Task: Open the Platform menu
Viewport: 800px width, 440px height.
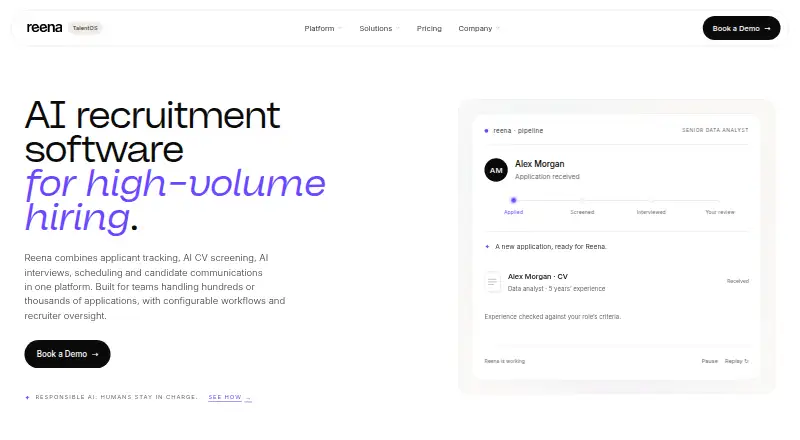Action: [319, 29]
